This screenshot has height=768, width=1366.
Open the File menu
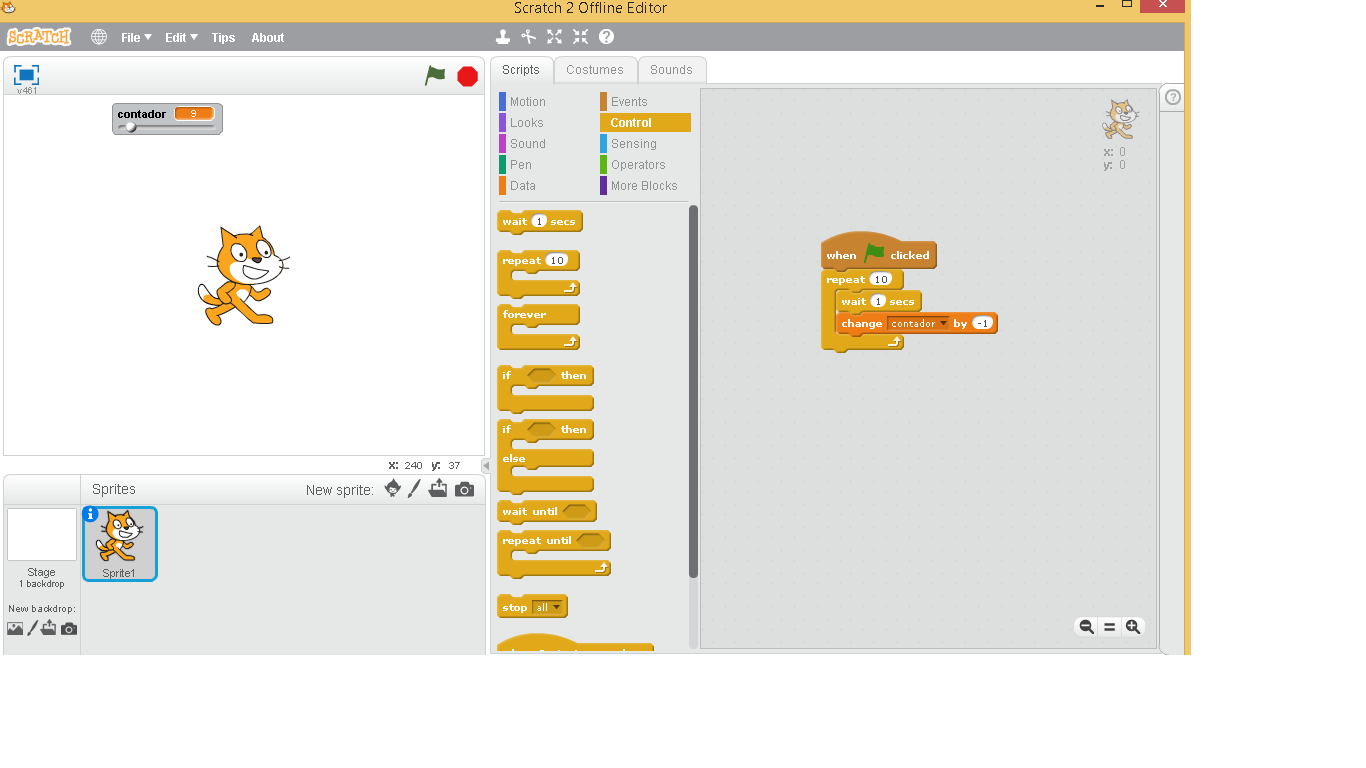tap(136, 37)
